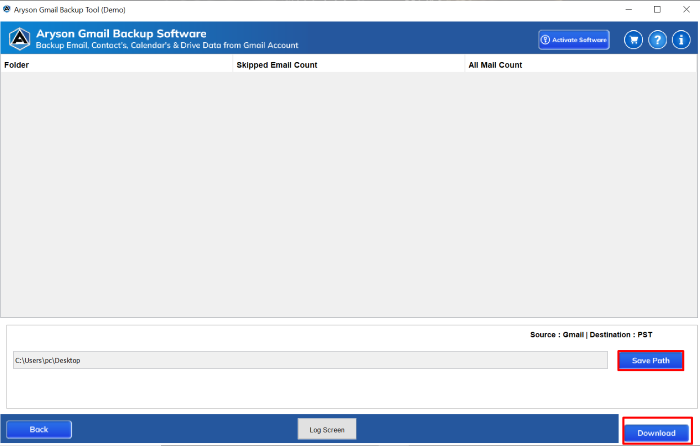The width and height of the screenshot is (700, 446).
Task: Go back using the Back button
Action: pos(39,429)
